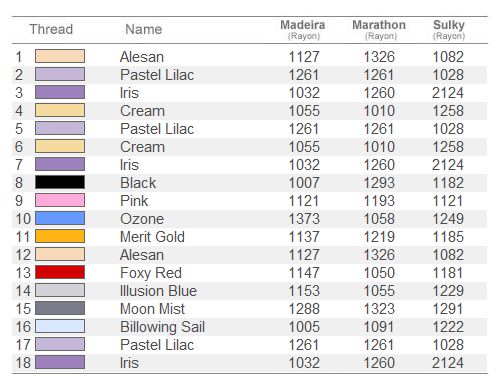
Task: Click the Pastel Lilac name in row 17
Action: (157, 345)
